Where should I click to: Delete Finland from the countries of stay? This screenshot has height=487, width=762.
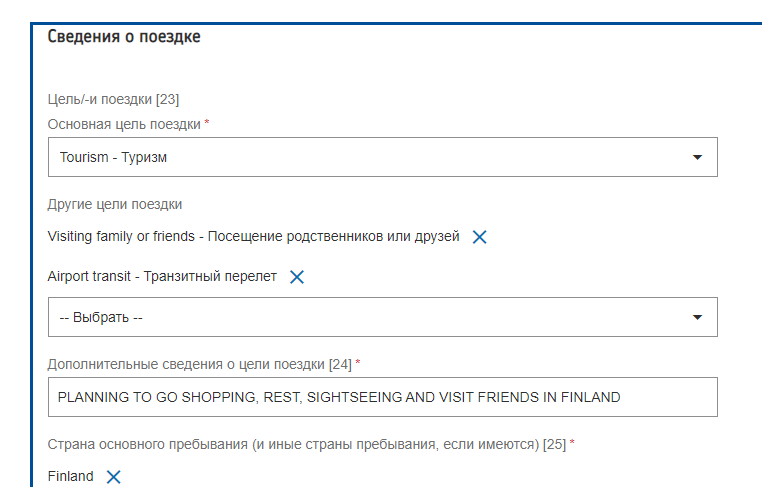click(x=114, y=477)
